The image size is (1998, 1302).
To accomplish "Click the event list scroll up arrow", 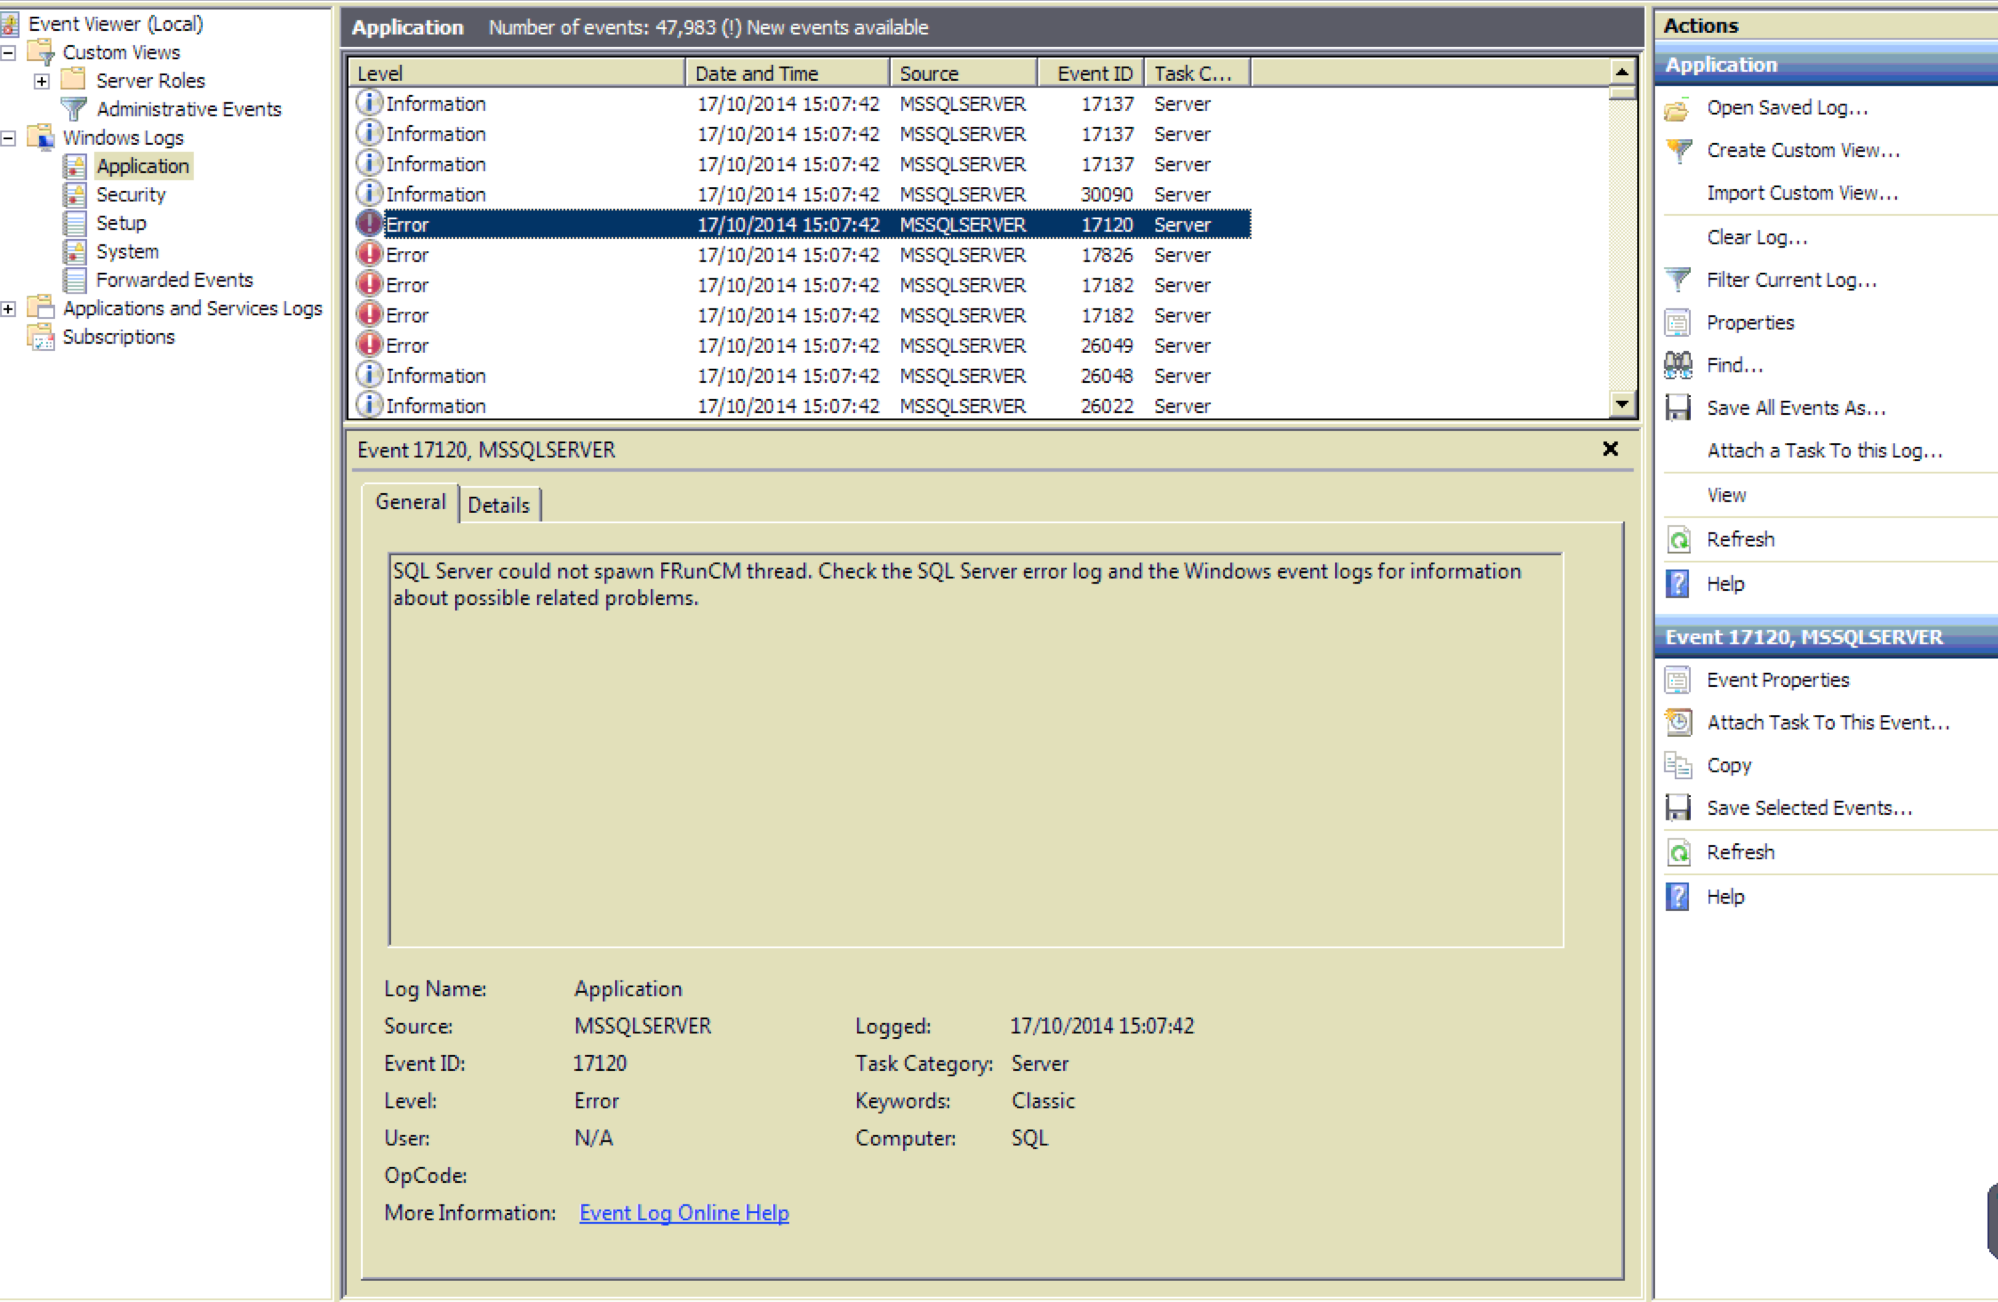I will [1621, 72].
